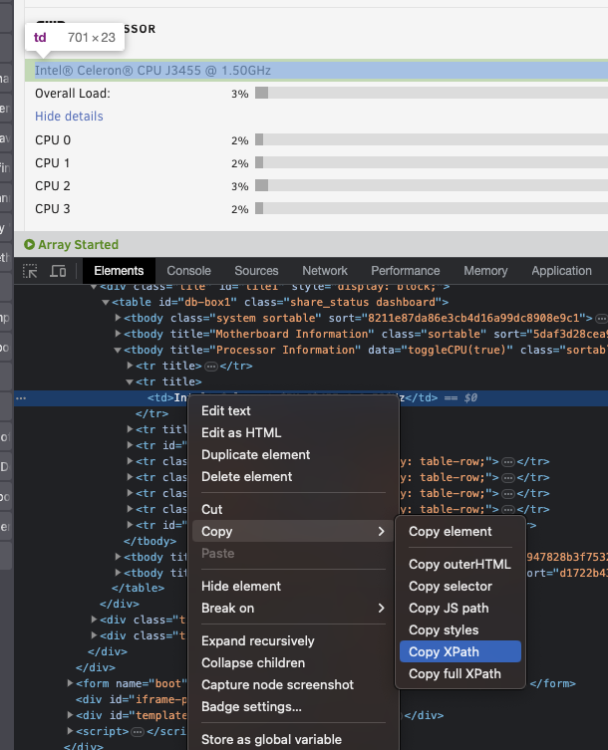This screenshot has height=750, width=608.
Task: Select Copy JS path
Action: [x=460, y=608]
